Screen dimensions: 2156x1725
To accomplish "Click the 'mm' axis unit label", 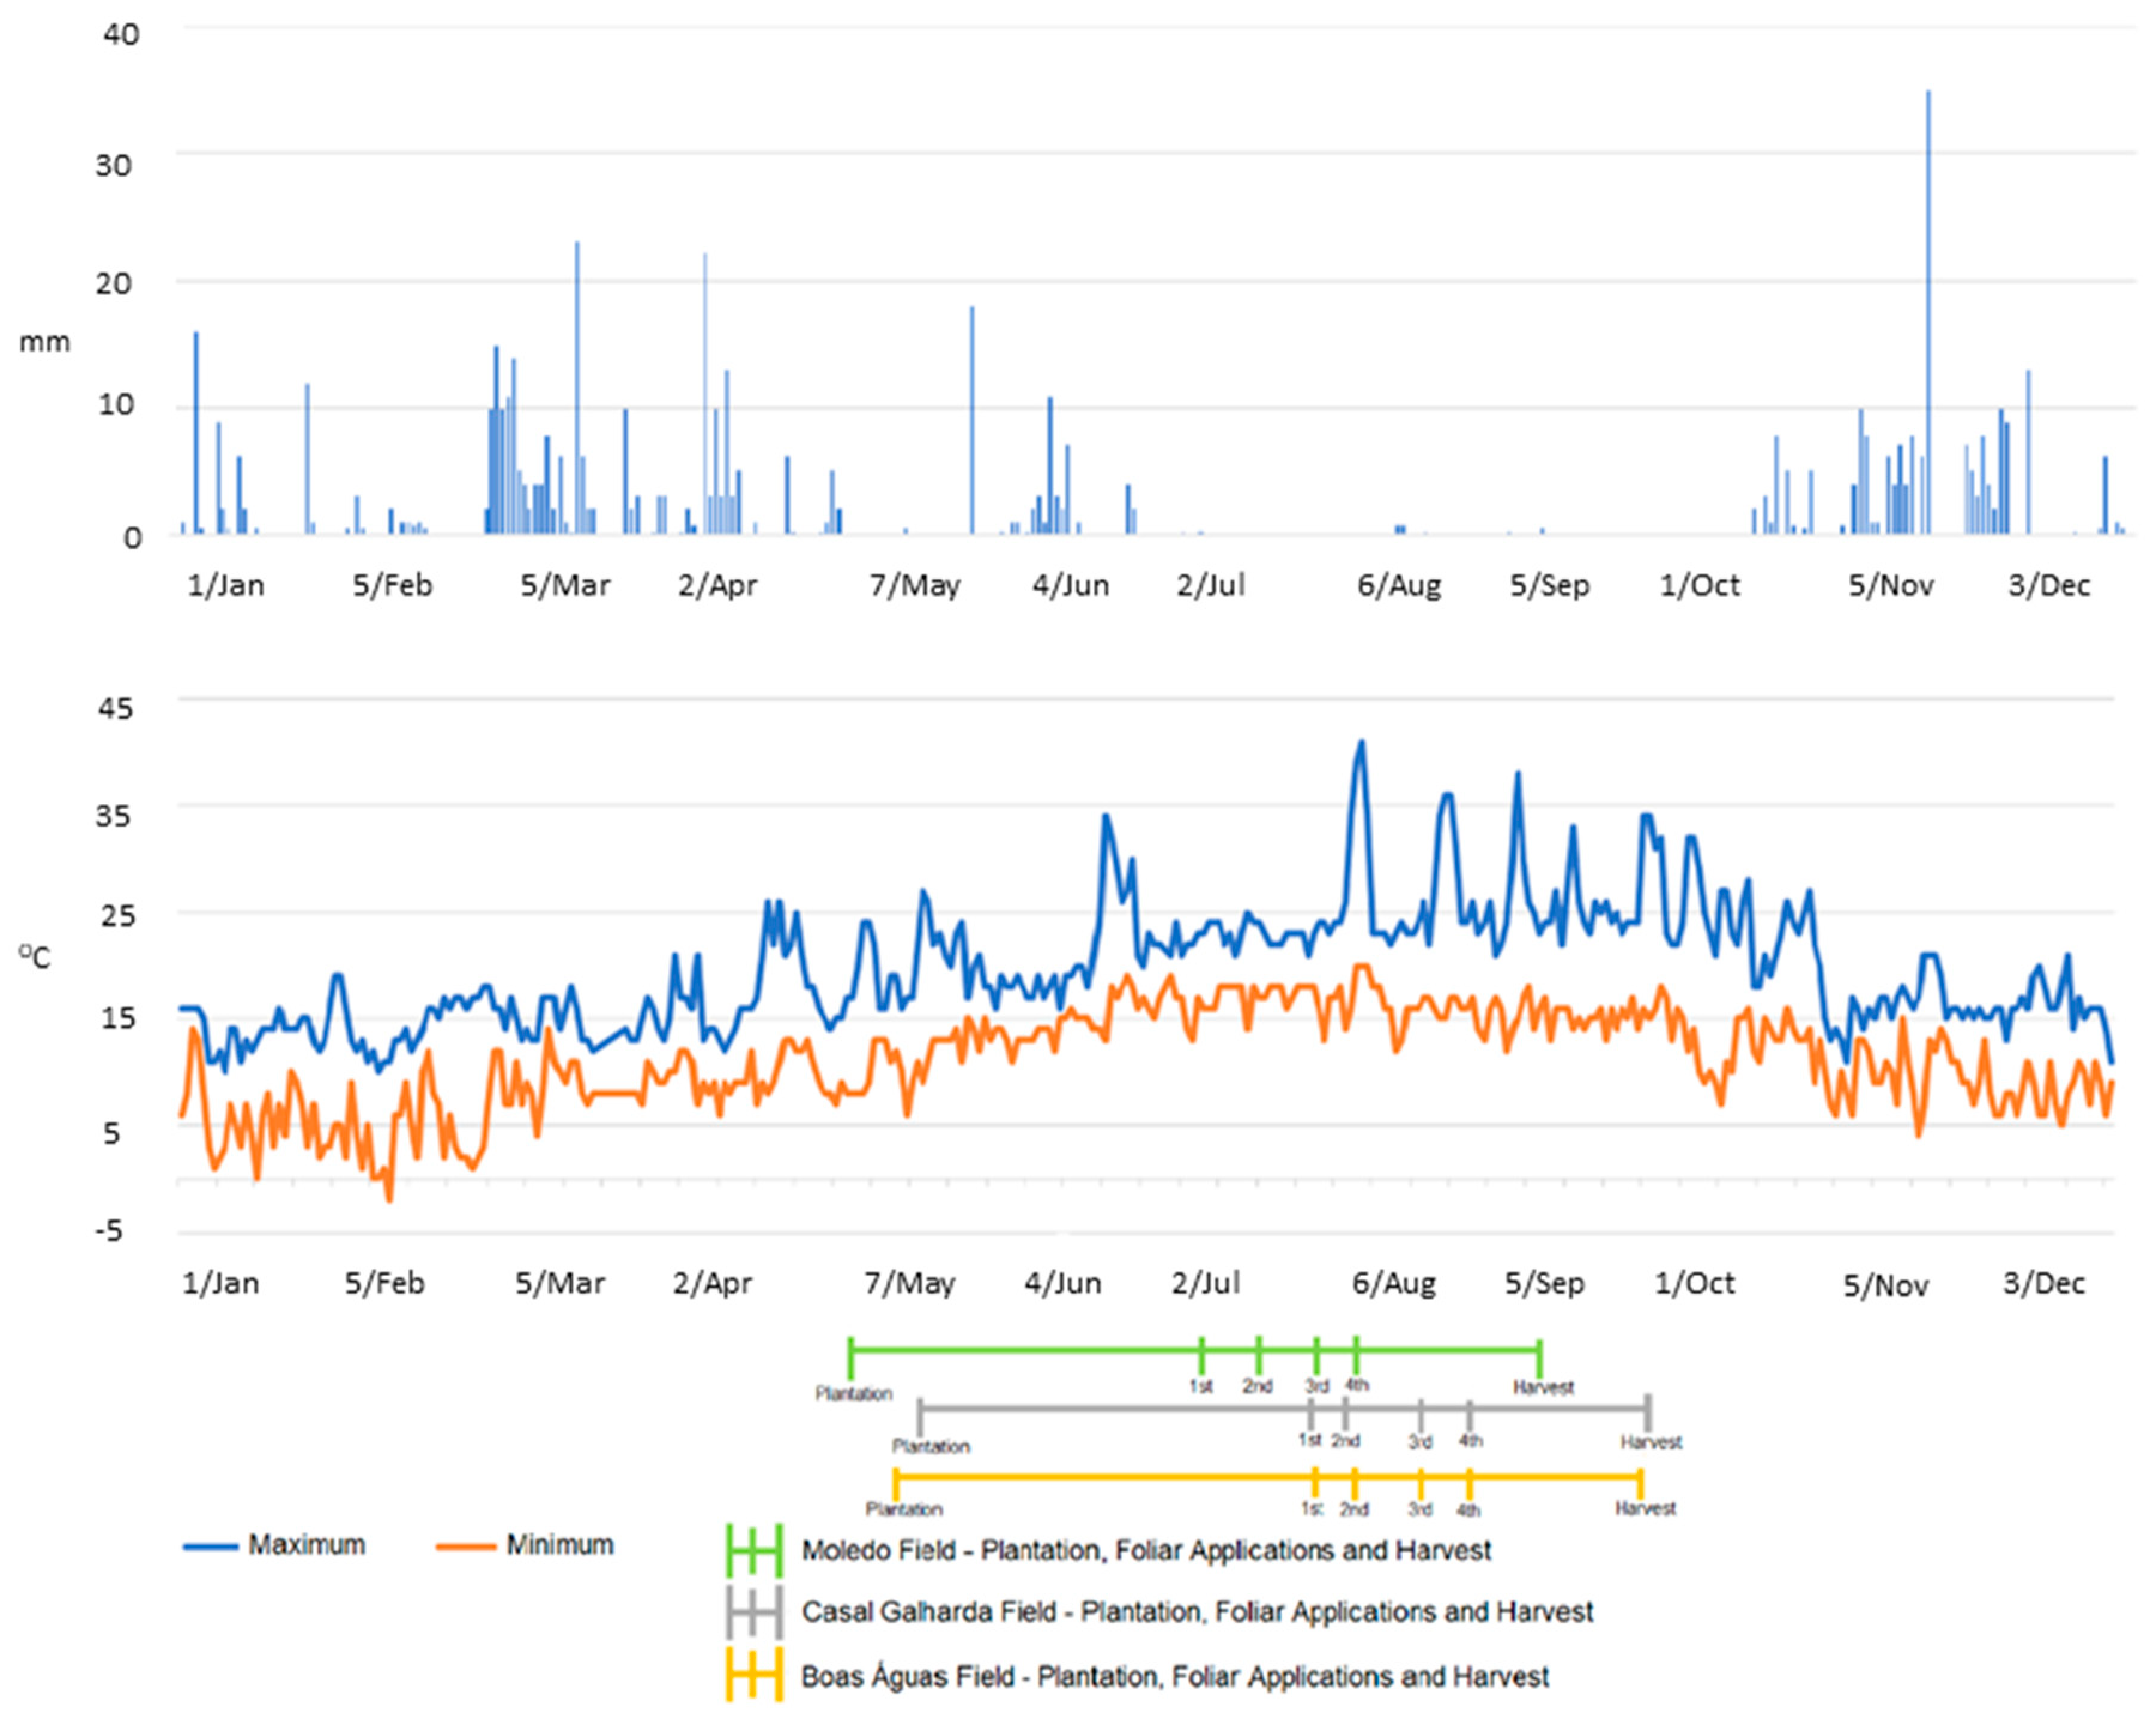I will [x=45, y=342].
